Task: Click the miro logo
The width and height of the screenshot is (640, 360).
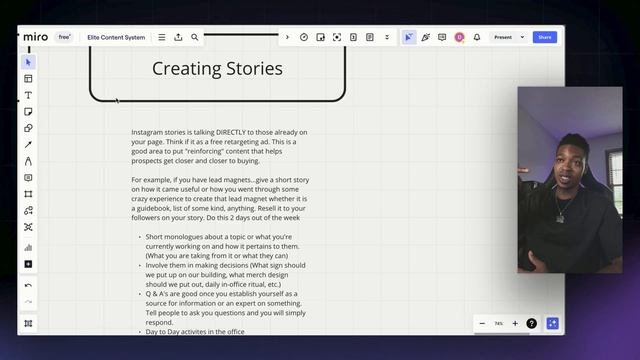Action: (x=36, y=37)
